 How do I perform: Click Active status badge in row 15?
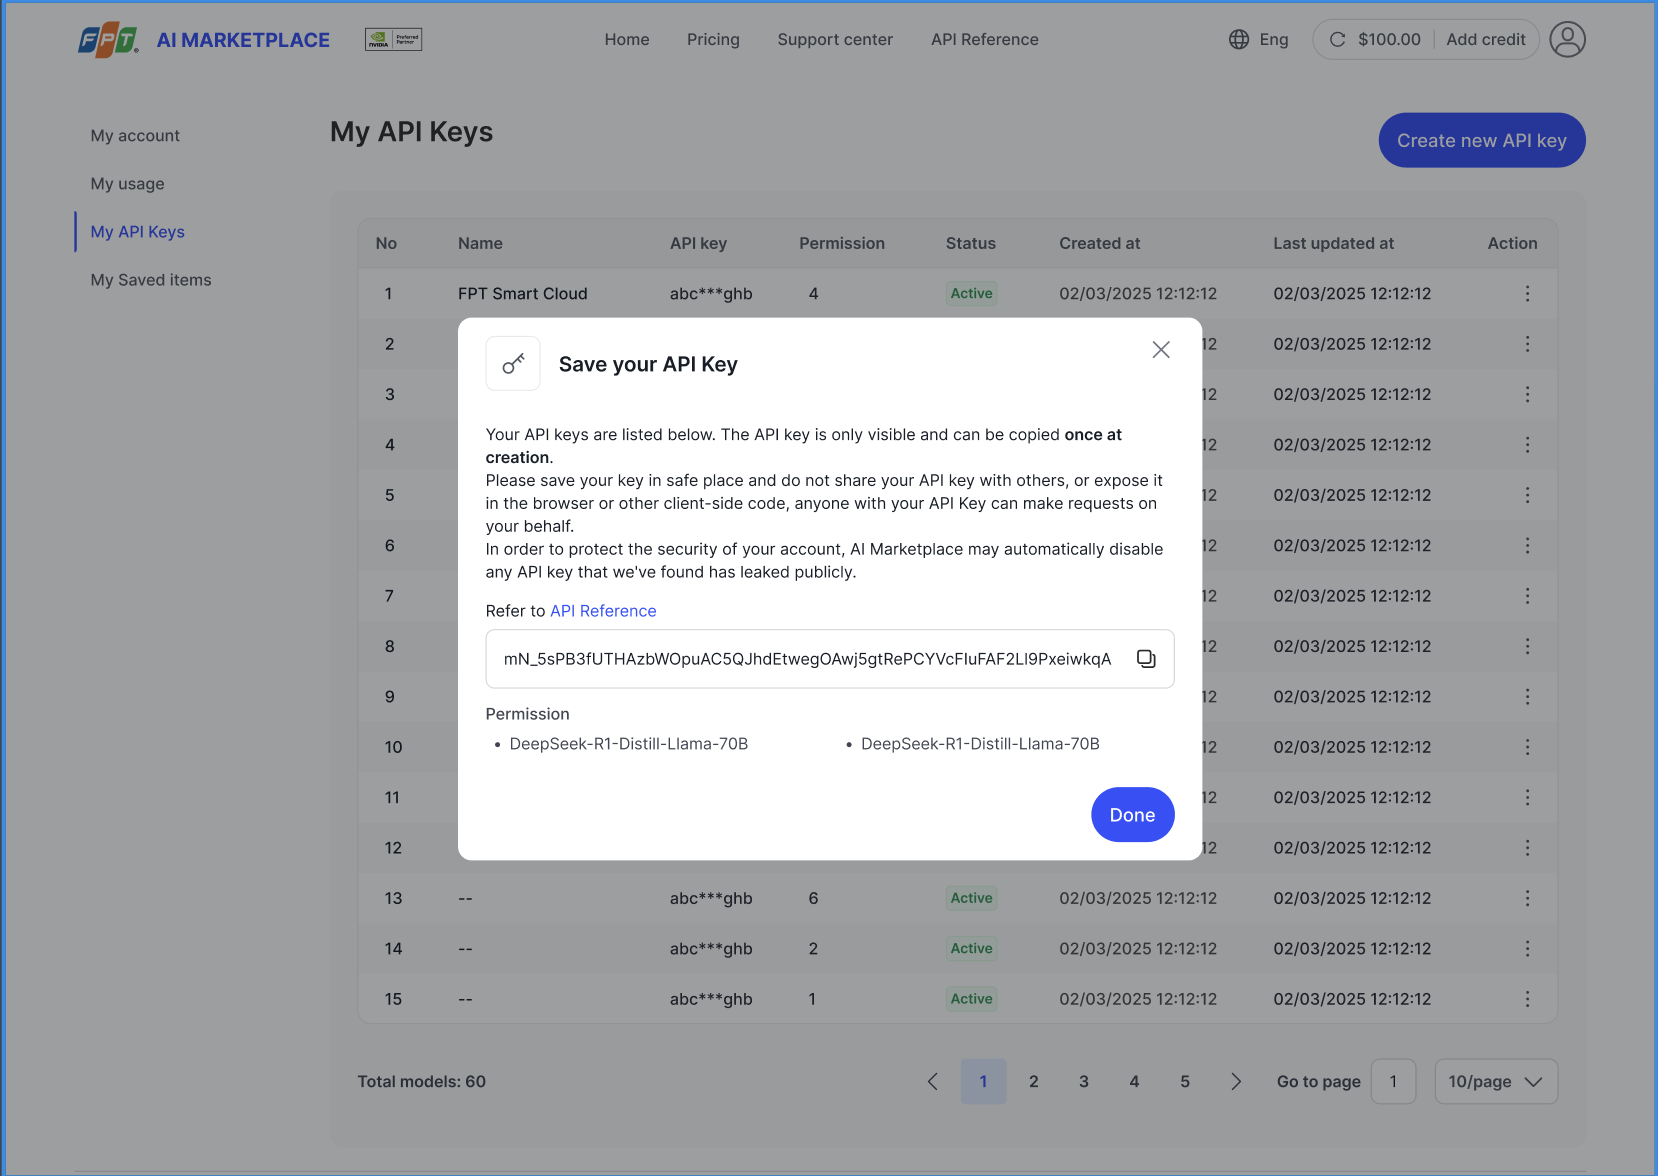pos(971,999)
